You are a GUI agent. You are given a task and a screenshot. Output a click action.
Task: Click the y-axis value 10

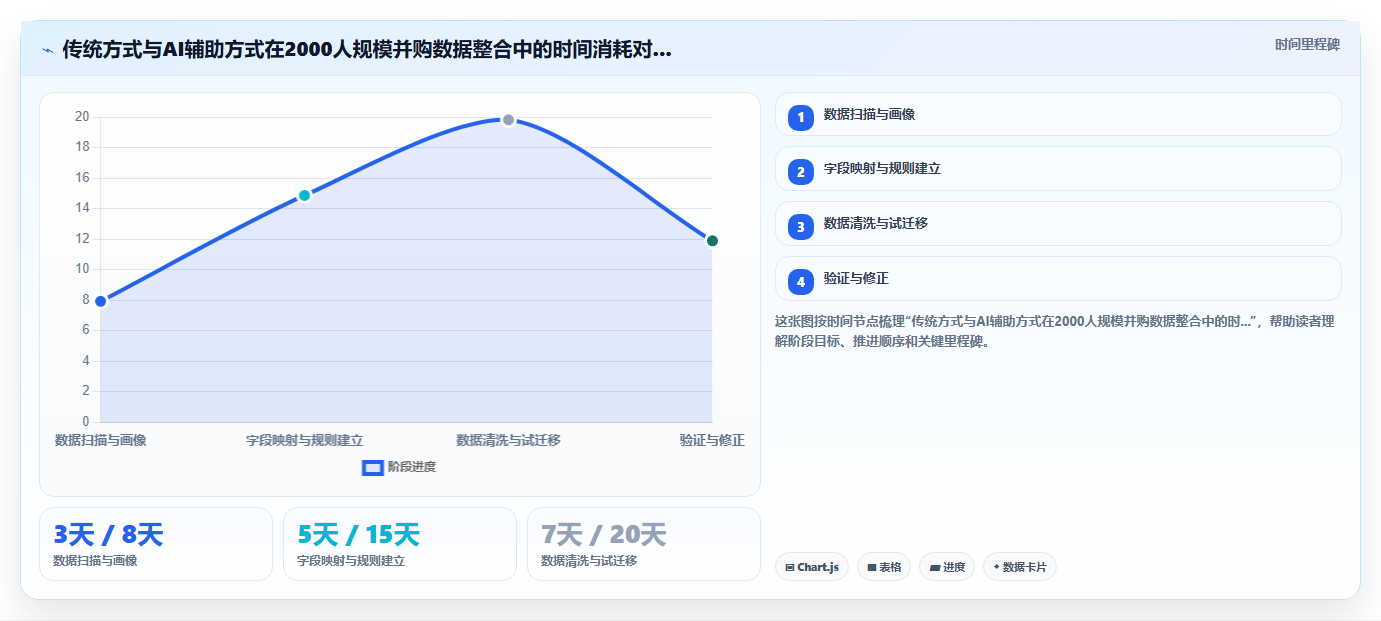[x=82, y=269]
